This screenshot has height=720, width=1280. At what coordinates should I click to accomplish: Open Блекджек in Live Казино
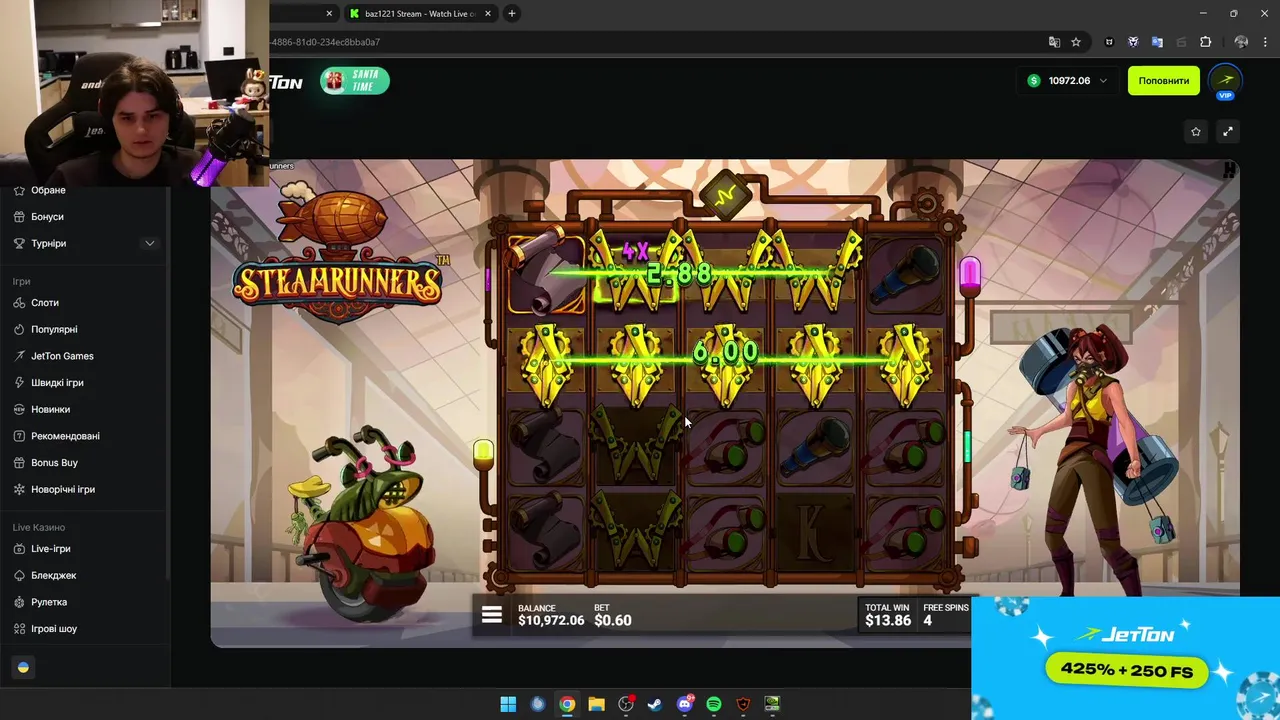54,576
